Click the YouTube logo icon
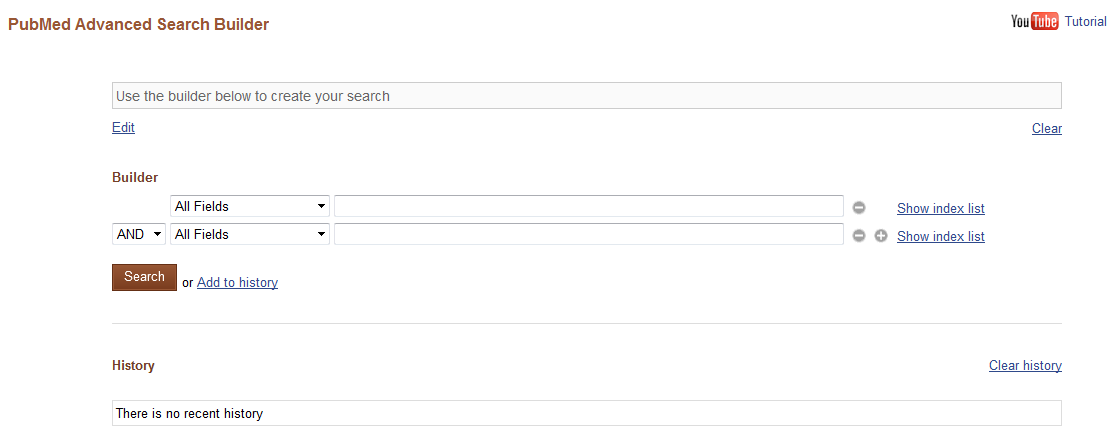 click(1034, 22)
